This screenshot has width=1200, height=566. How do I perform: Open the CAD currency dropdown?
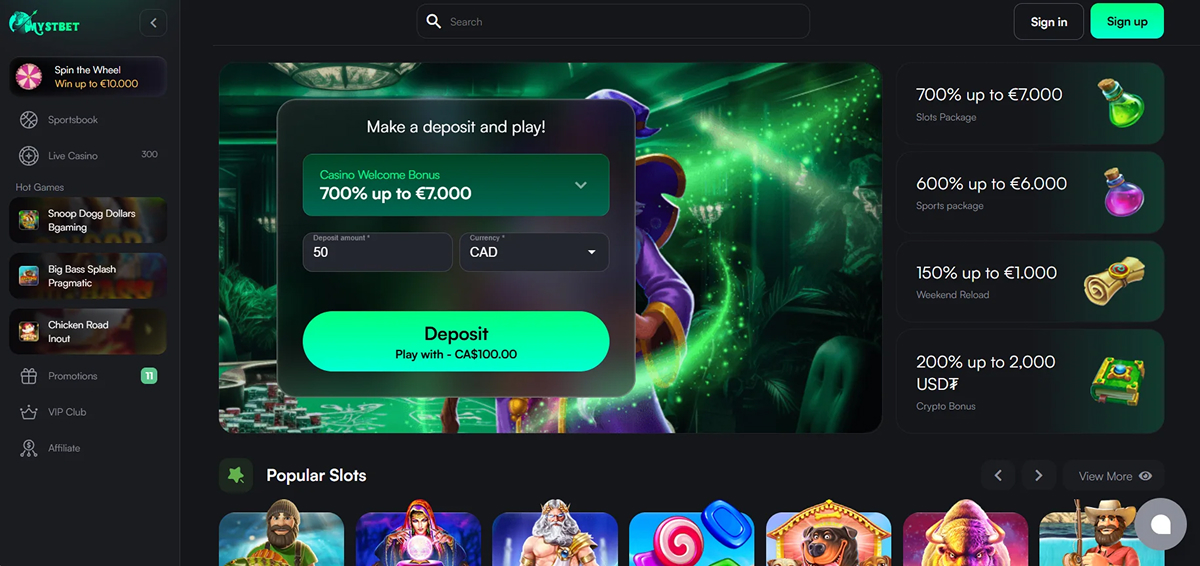point(534,252)
